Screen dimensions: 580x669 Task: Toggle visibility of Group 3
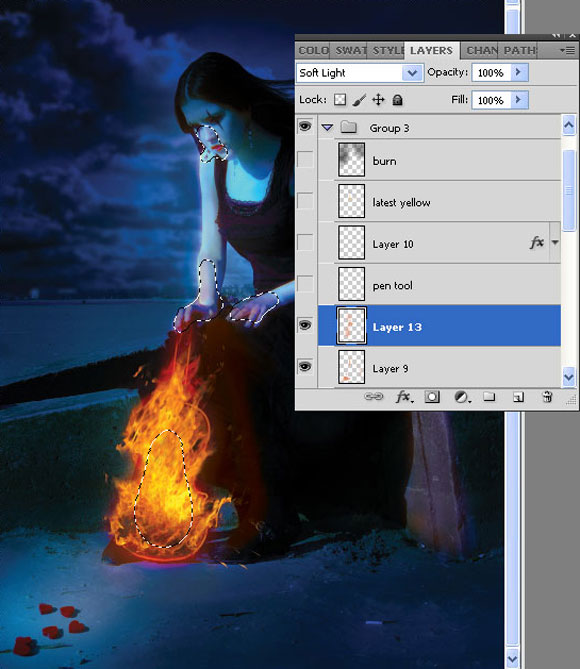305,126
